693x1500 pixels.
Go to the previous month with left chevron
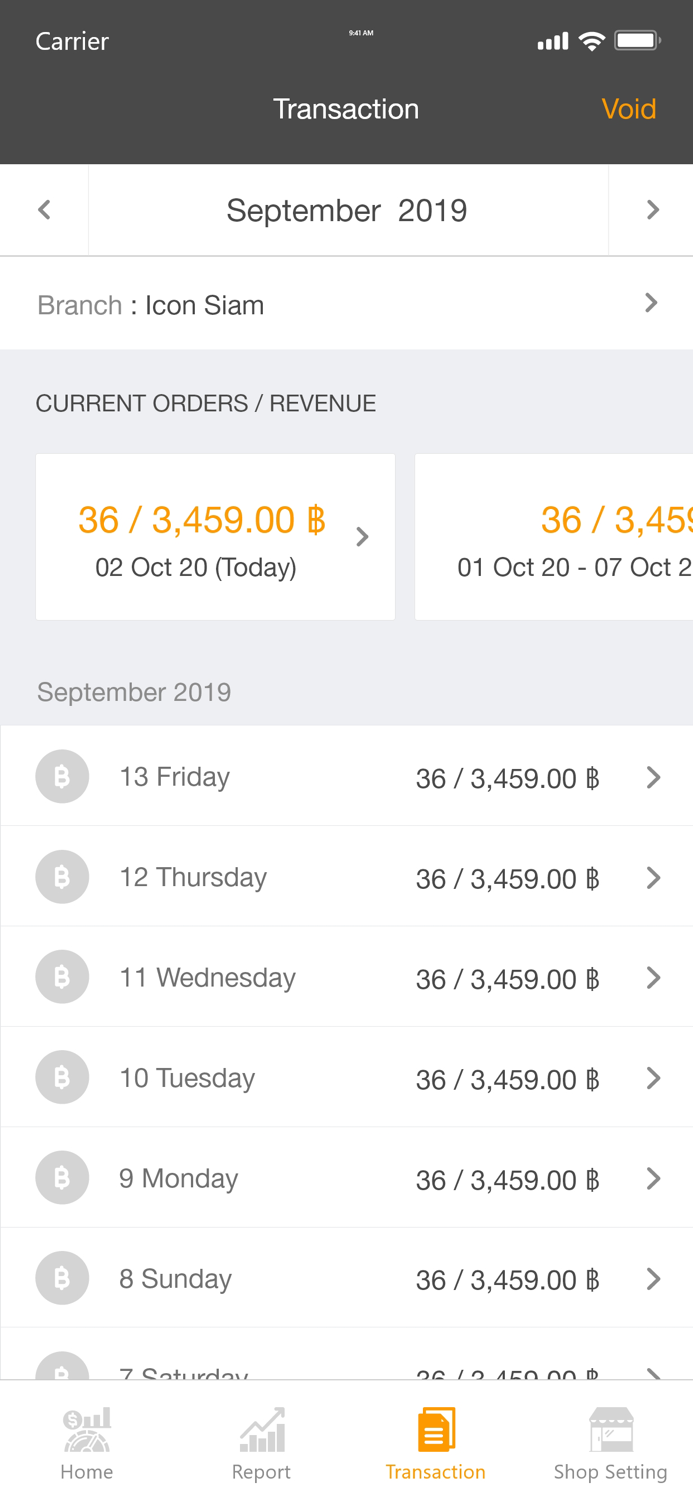pos(44,209)
